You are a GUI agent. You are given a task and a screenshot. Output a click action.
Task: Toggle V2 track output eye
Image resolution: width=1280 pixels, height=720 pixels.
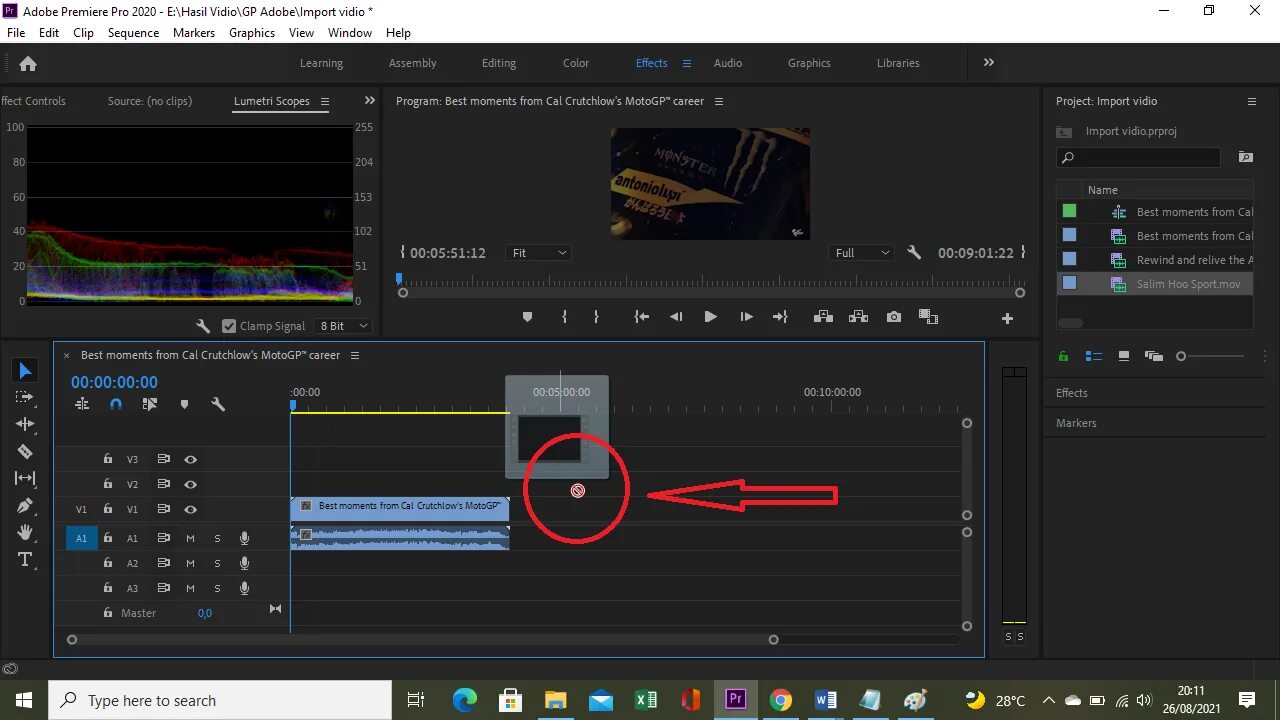[190, 484]
